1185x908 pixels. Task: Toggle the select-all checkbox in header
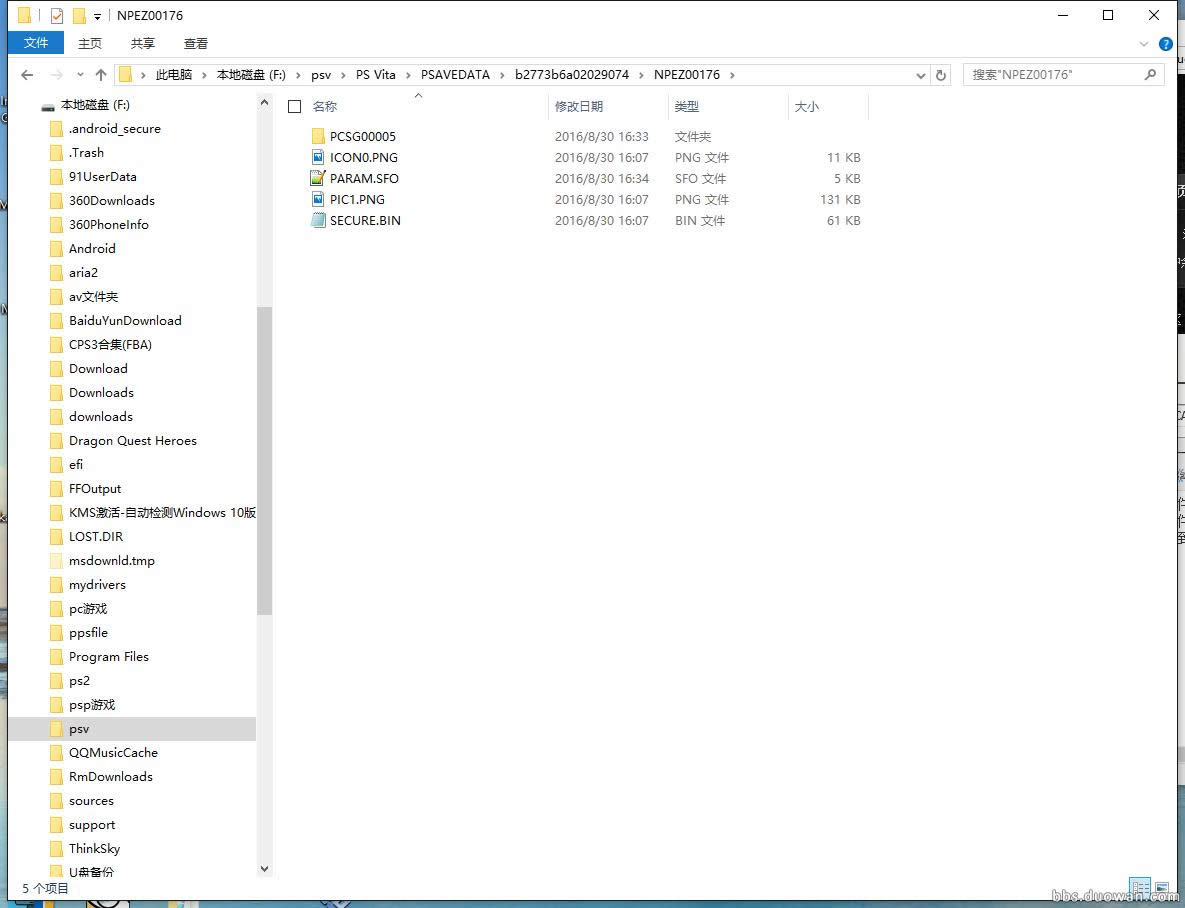295,107
